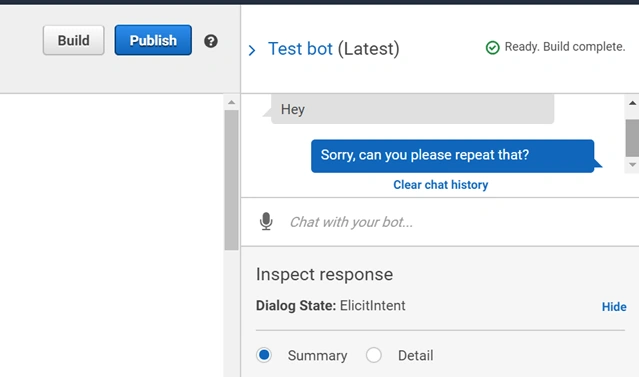
Task: Click the green build complete checkmark icon
Action: tap(492, 48)
